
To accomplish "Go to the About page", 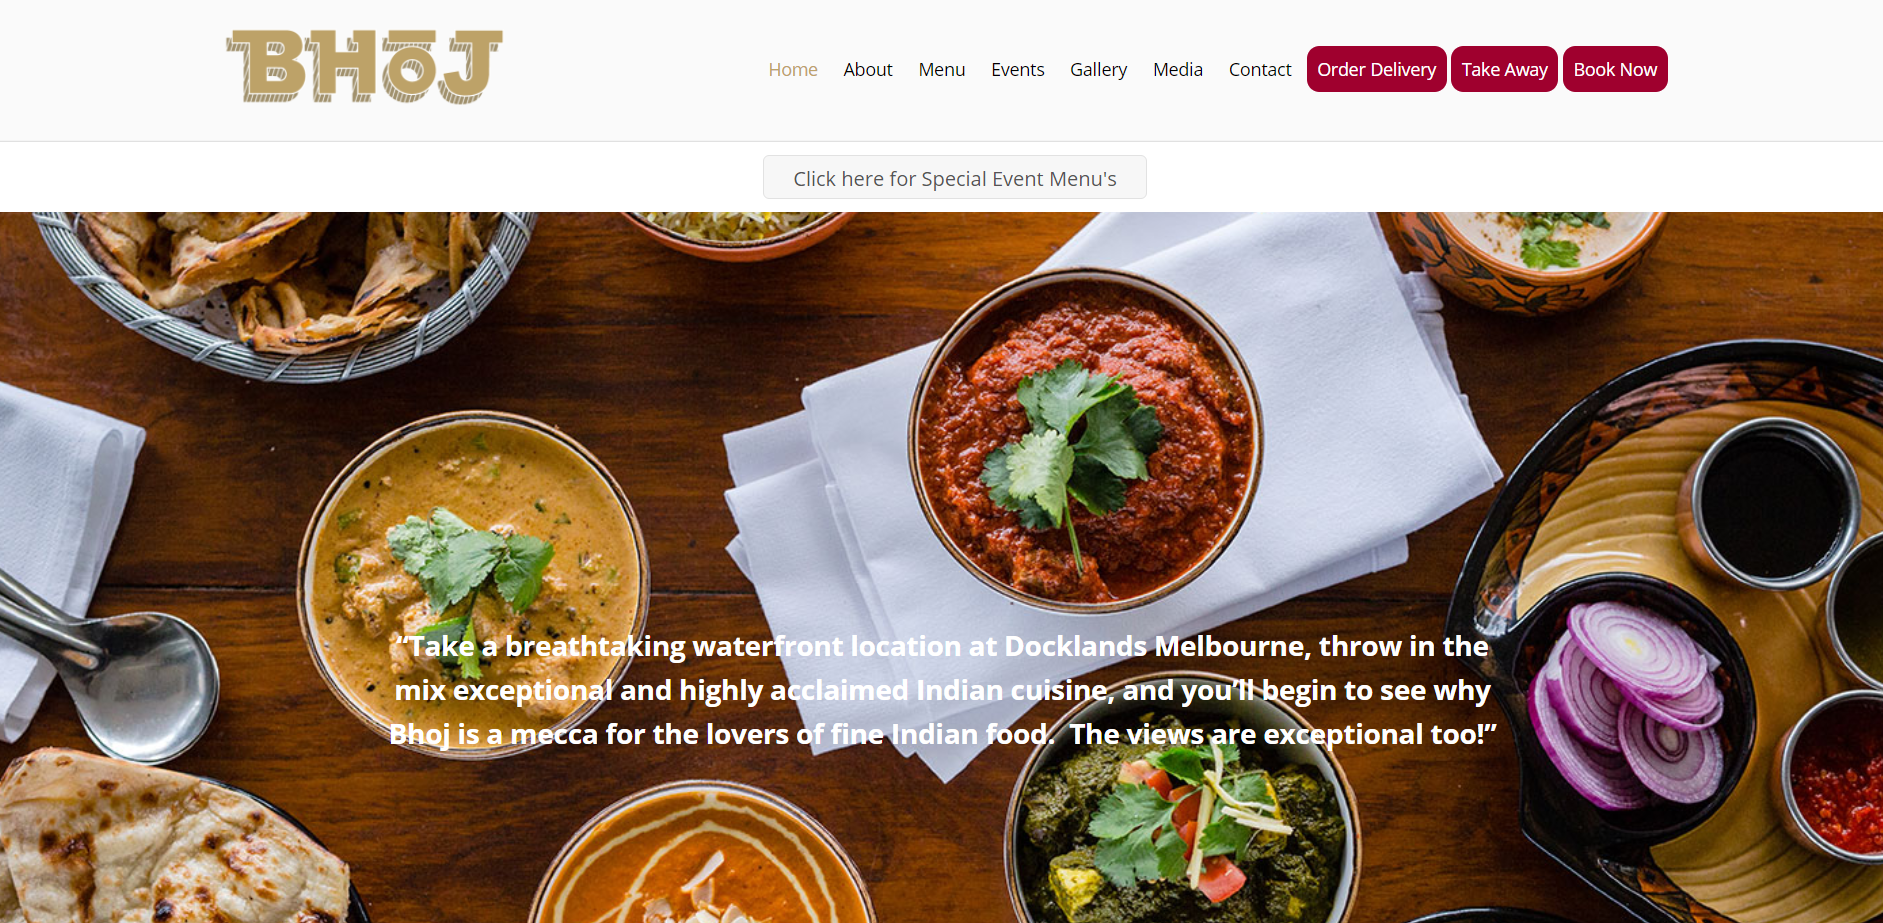I will 868,69.
